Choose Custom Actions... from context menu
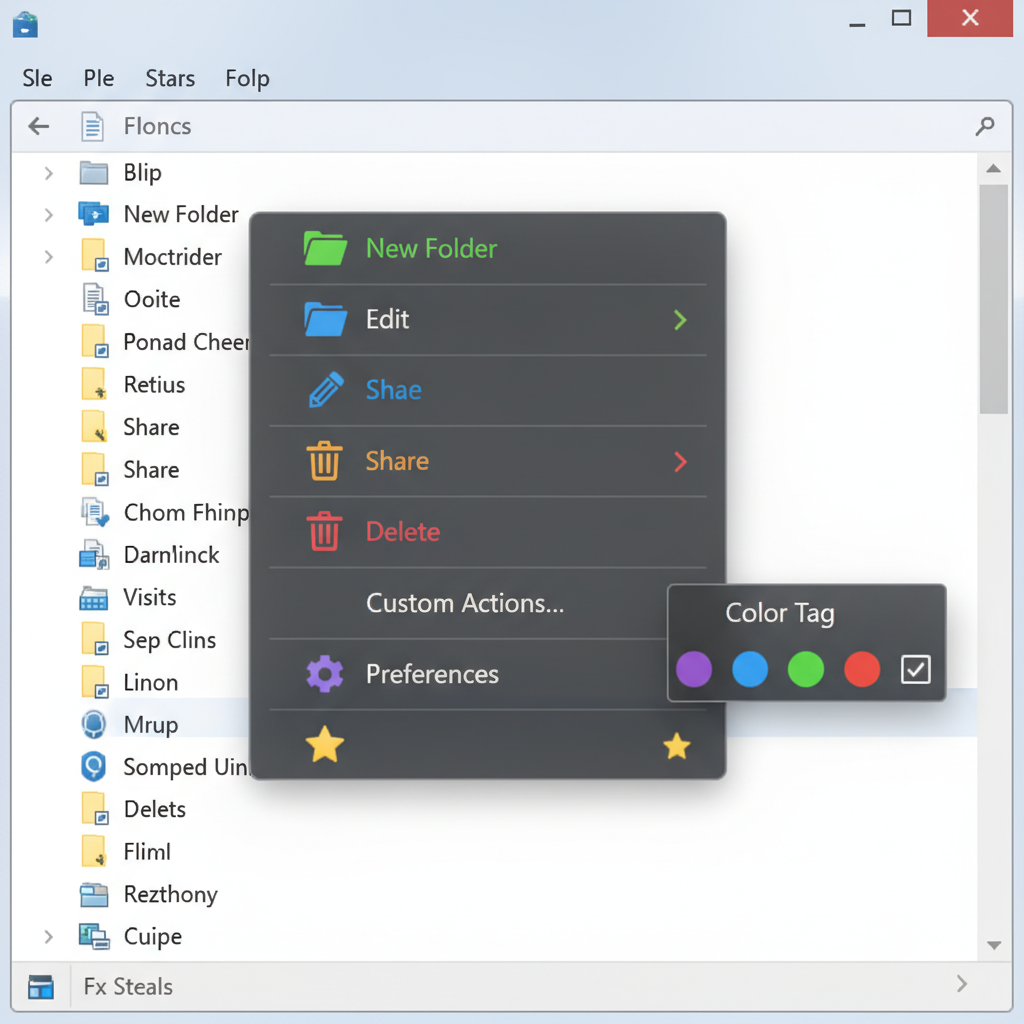The height and width of the screenshot is (1024, 1024). pos(465,603)
